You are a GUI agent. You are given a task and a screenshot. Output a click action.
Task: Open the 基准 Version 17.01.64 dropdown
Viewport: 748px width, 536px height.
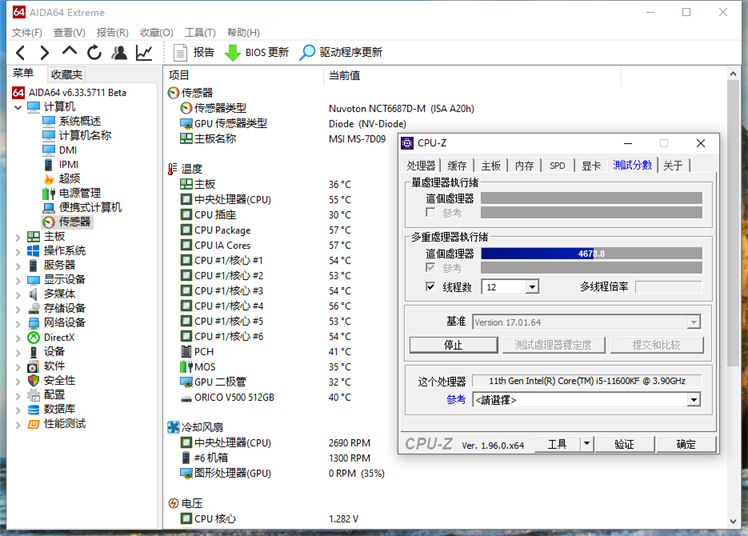694,322
